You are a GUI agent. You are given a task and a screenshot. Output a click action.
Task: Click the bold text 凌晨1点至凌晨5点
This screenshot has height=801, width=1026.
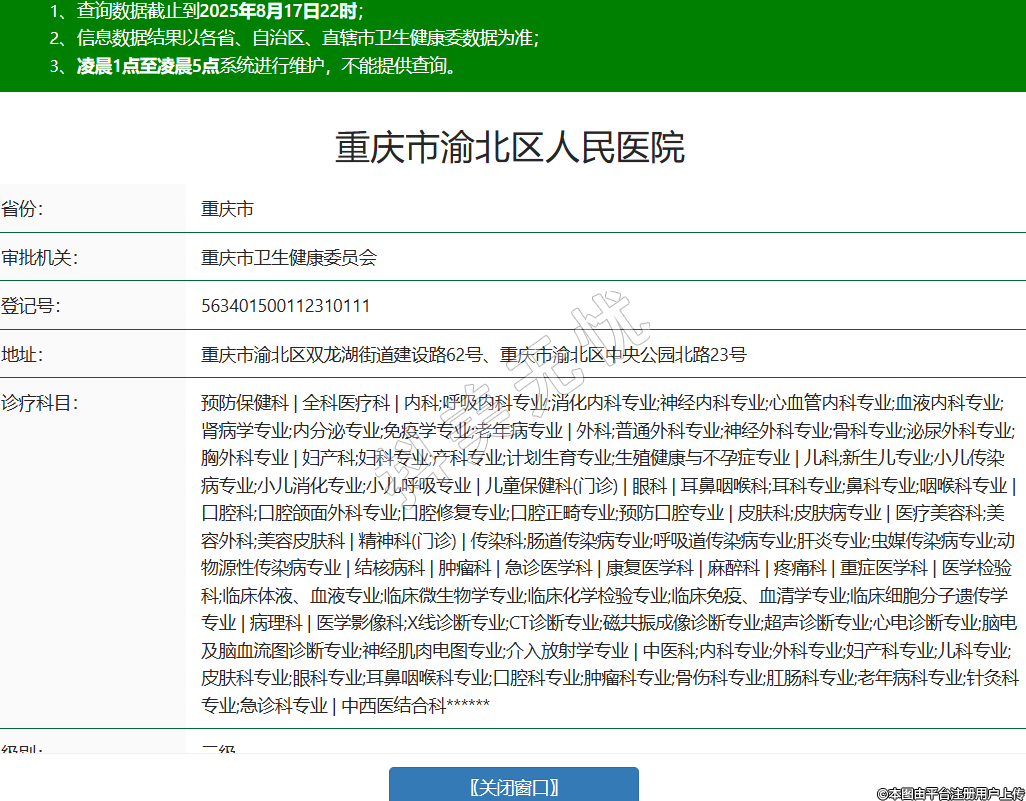tap(148, 67)
